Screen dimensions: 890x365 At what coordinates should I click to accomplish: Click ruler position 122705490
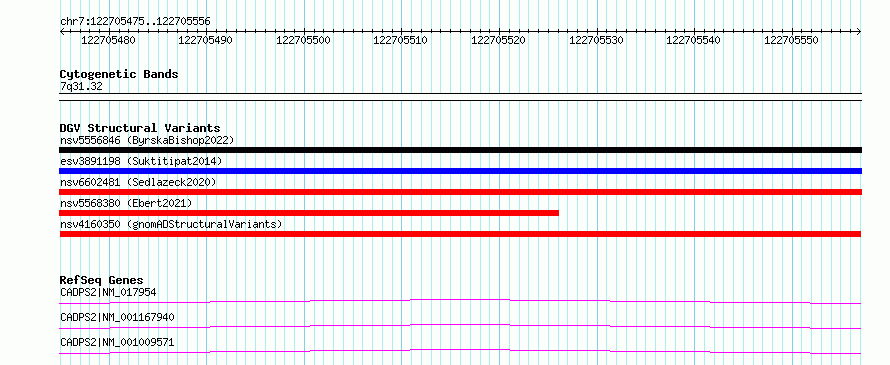205,40
